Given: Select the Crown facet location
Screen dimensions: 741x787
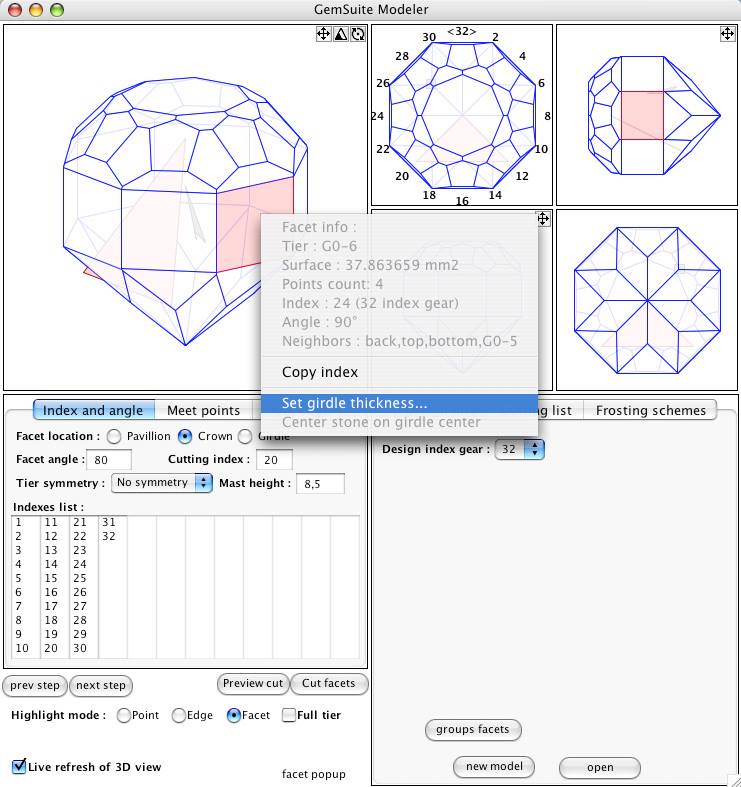Looking at the screenshot, I should click(x=185, y=437).
